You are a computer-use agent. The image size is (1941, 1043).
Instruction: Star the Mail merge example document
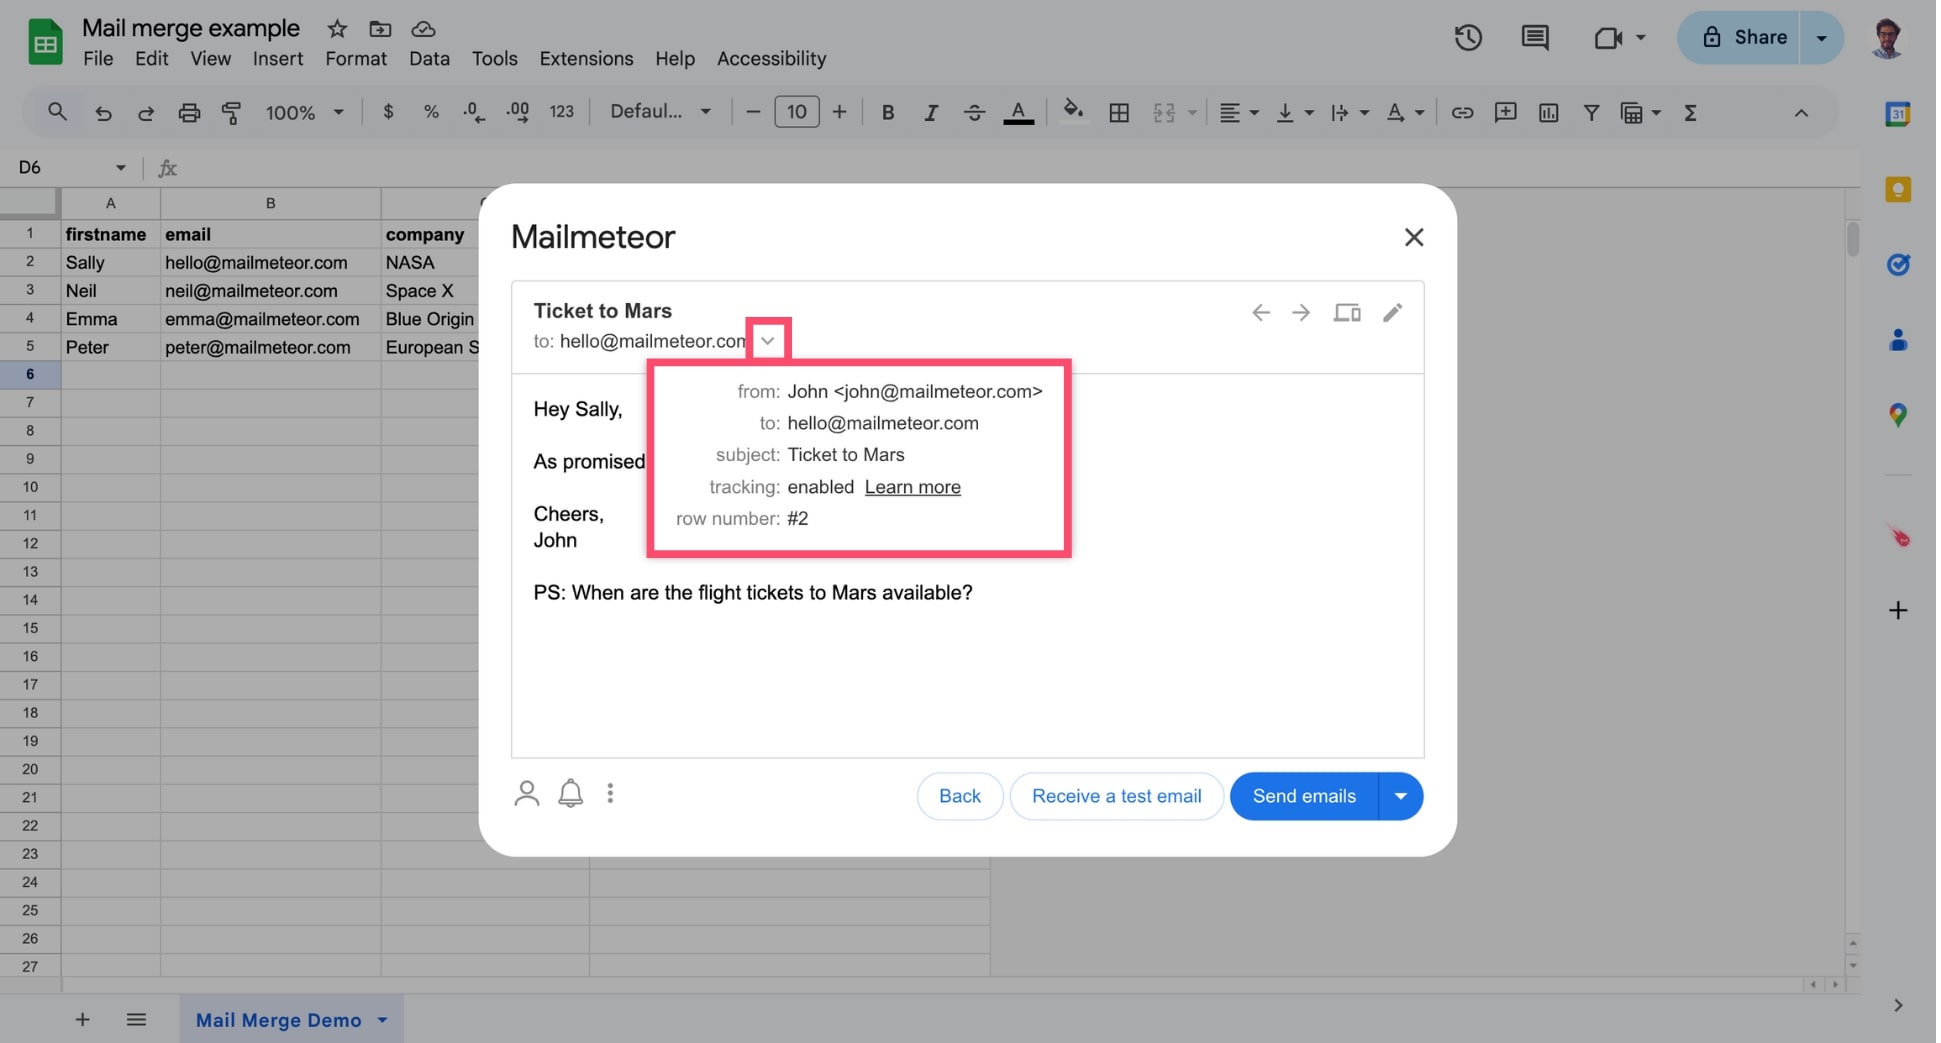coord(337,28)
